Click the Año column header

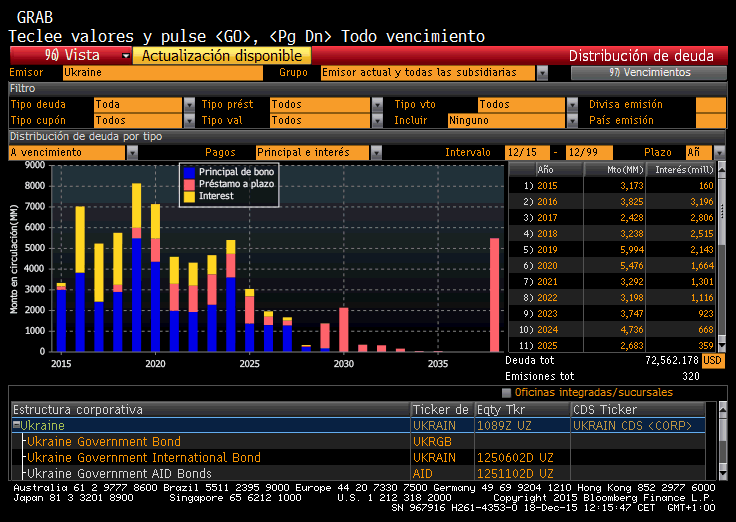tap(559, 170)
